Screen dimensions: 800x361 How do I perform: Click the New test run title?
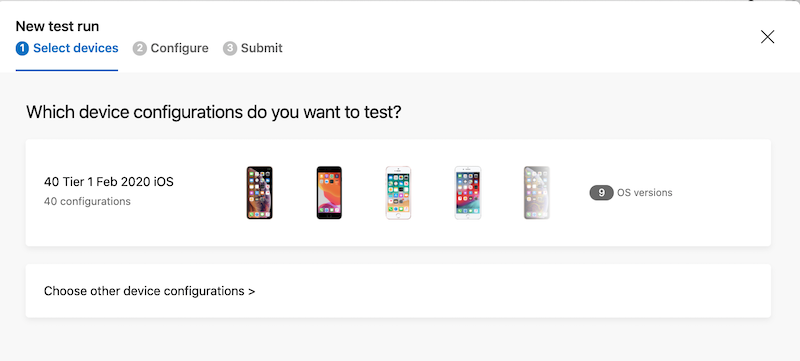(57, 26)
